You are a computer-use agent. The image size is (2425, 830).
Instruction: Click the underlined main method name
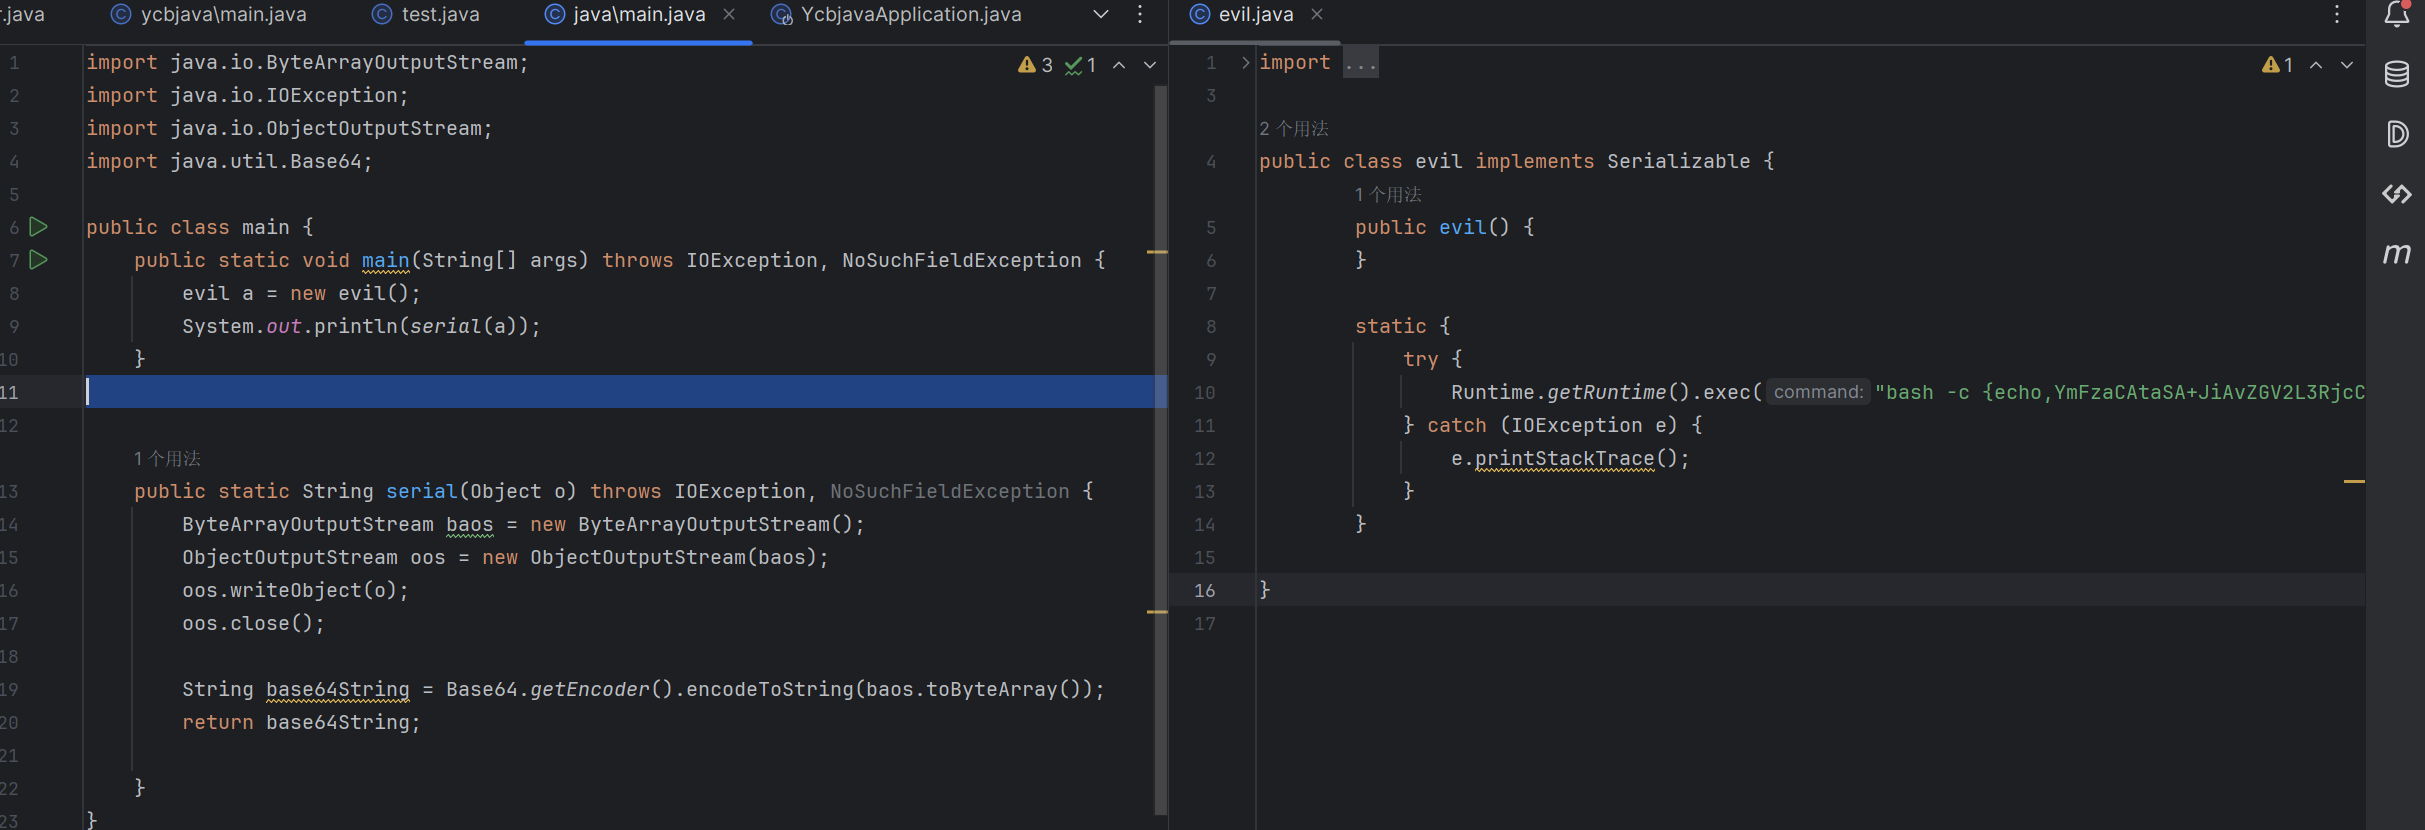(x=386, y=261)
